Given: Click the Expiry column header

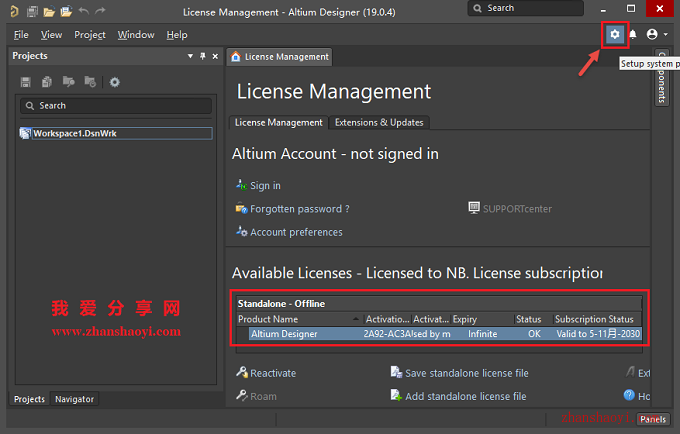Looking at the screenshot, I should coord(482,320).
